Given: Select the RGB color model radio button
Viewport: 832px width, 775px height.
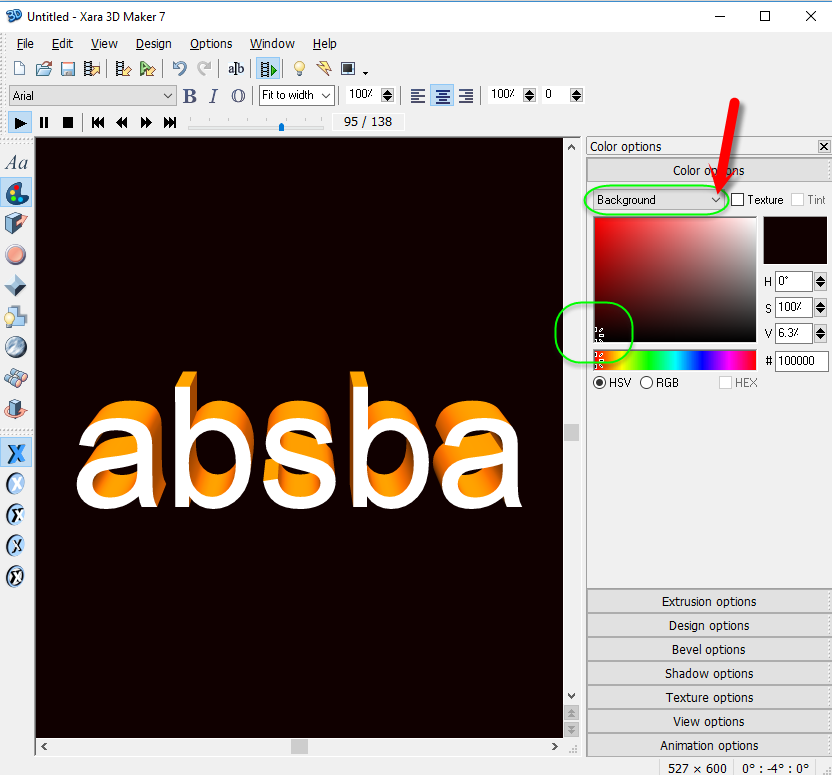Looking at the screenshot, I should 647,383.
